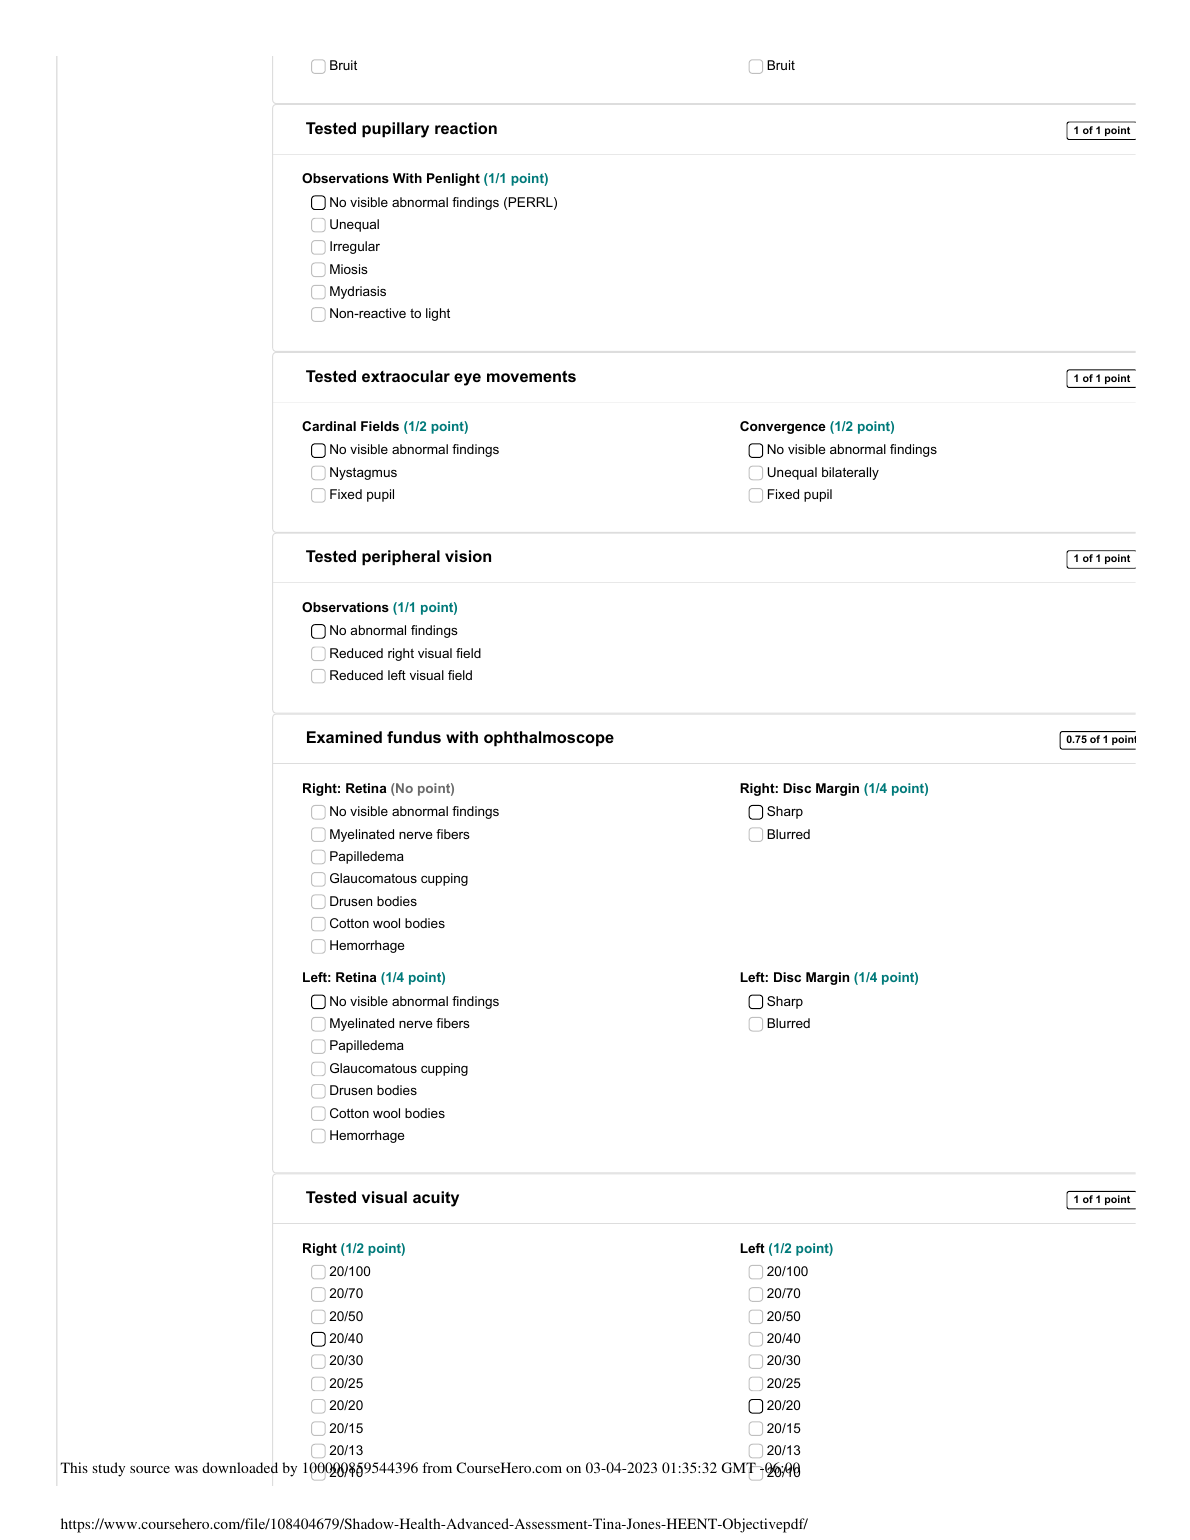Check Blurred under Left: Disc Margin

[756, 1024]
